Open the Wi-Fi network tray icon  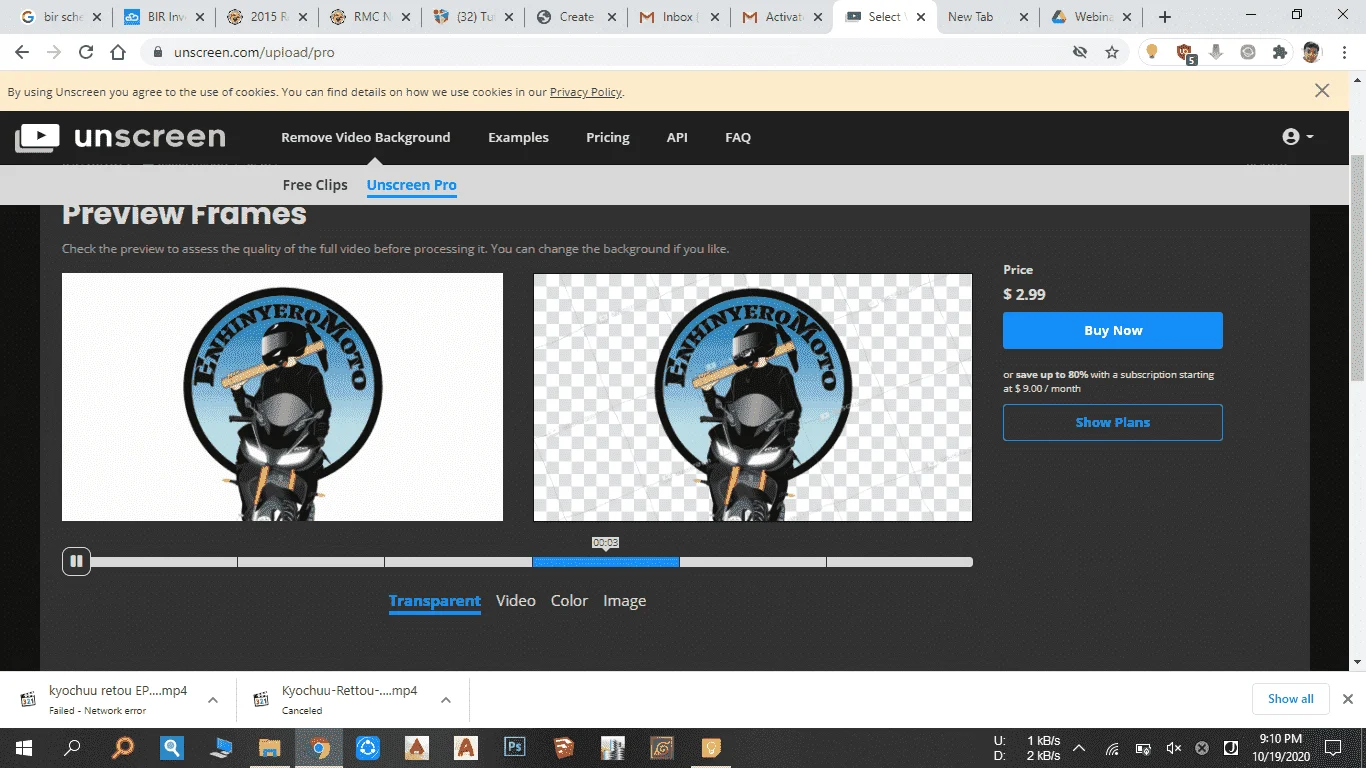[x=1112, y=747]
